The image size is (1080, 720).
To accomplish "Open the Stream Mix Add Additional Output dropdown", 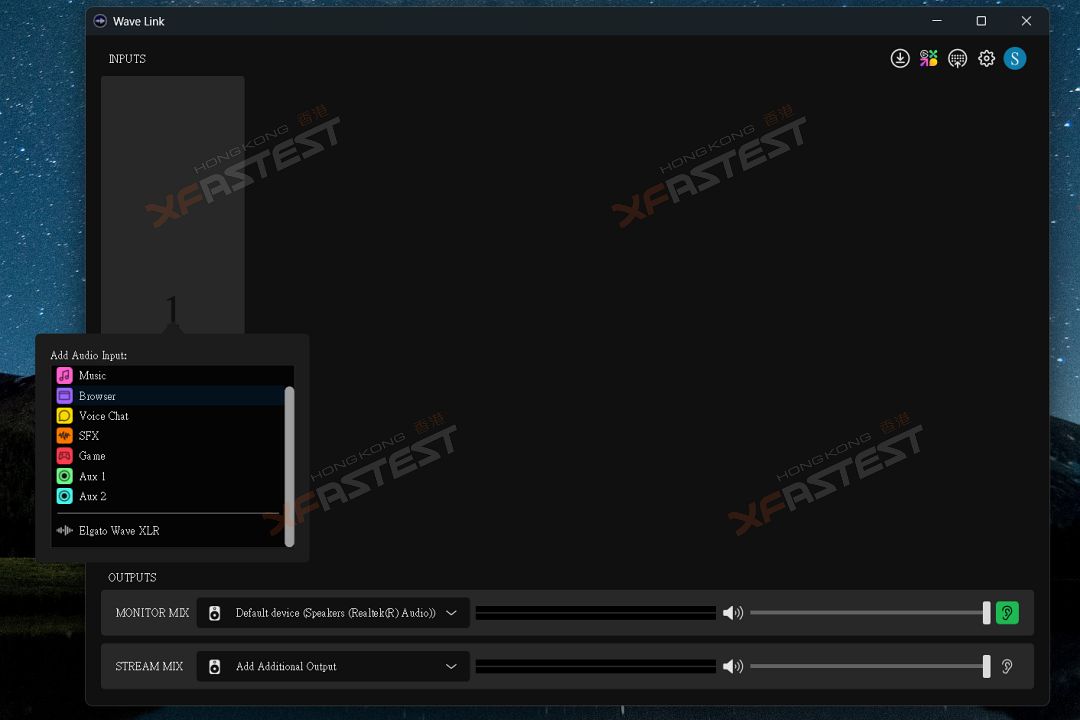I will coord(333,666).
